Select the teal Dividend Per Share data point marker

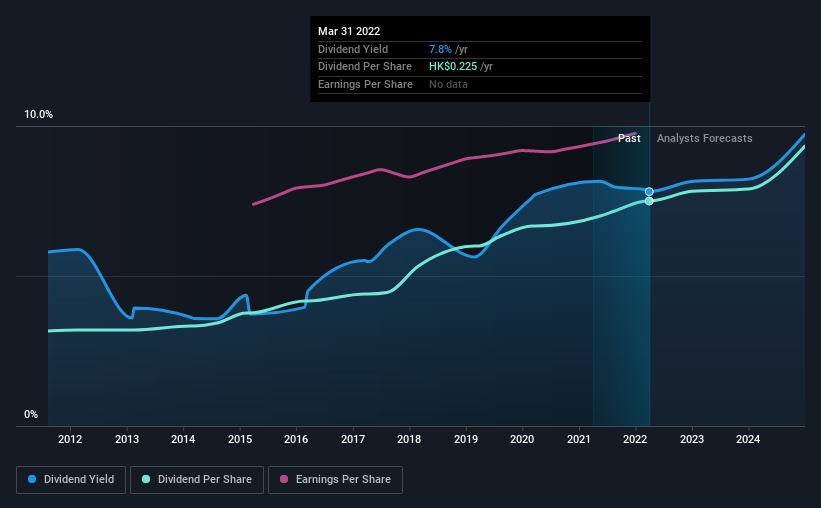[649, 201]
